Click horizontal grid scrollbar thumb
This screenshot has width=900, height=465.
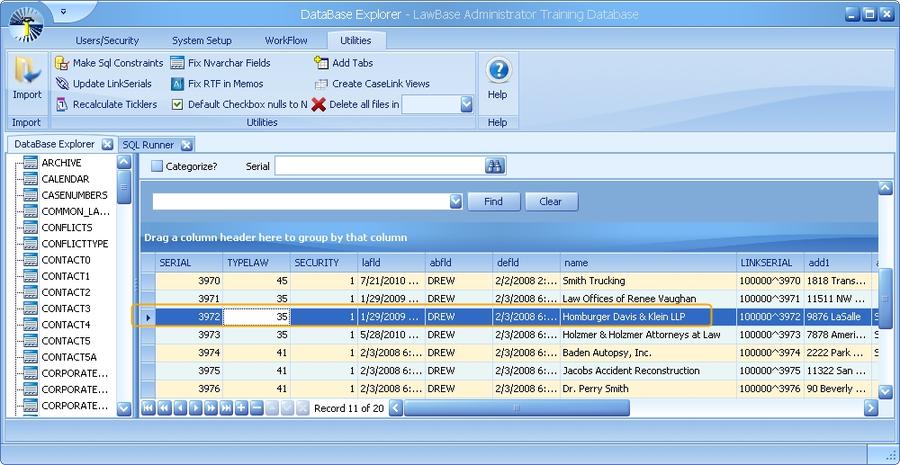pos(517,408)
